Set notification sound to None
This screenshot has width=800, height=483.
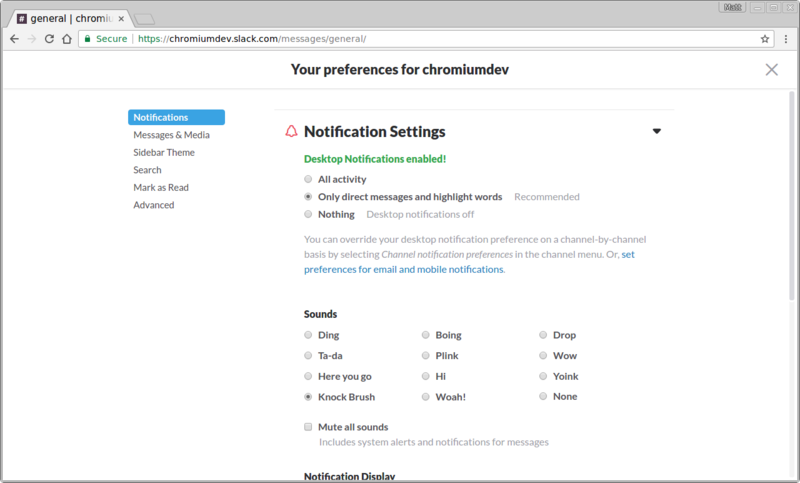pos(543,396)
